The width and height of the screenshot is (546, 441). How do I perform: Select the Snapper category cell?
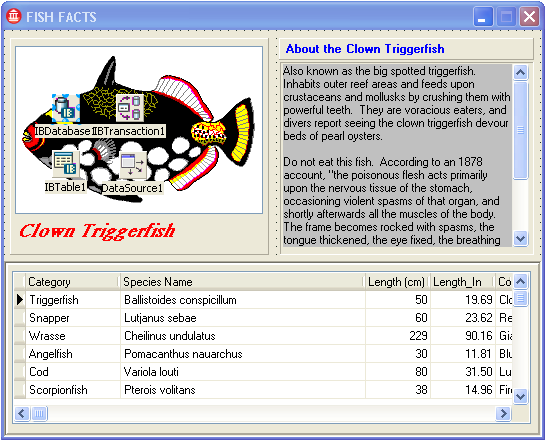coord(73,318)
